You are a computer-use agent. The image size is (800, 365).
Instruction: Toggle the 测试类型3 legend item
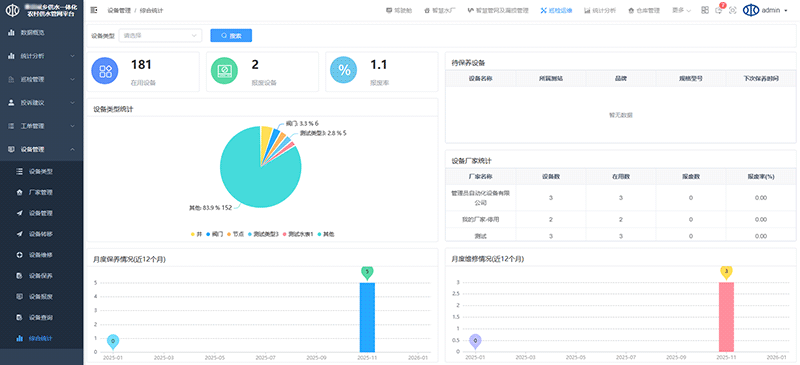click(x=263, y=234)
